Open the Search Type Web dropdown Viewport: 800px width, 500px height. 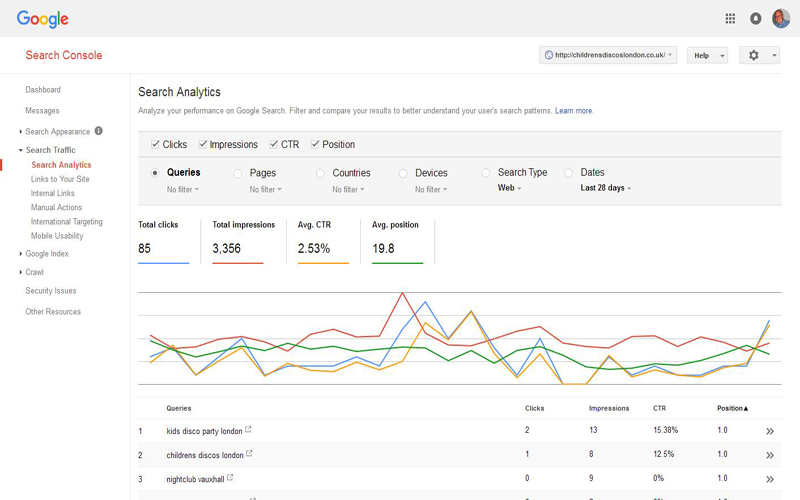coord(509,188)
